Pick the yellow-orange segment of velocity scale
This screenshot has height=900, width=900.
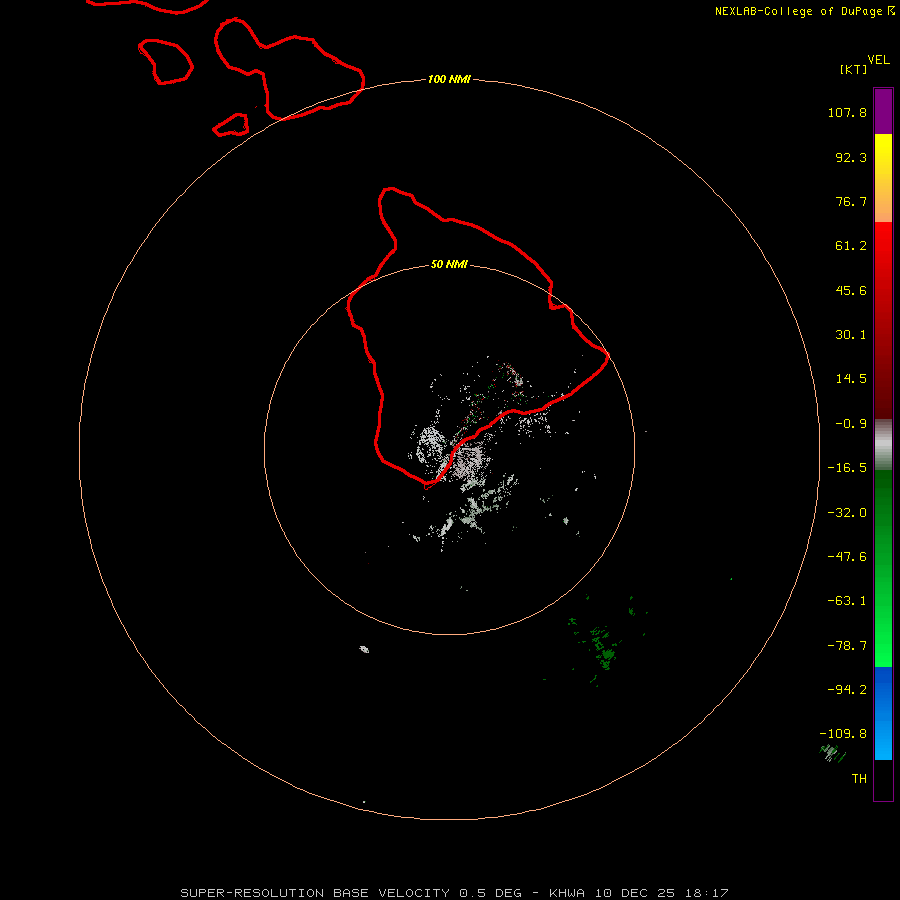click(x=883, y=178)
